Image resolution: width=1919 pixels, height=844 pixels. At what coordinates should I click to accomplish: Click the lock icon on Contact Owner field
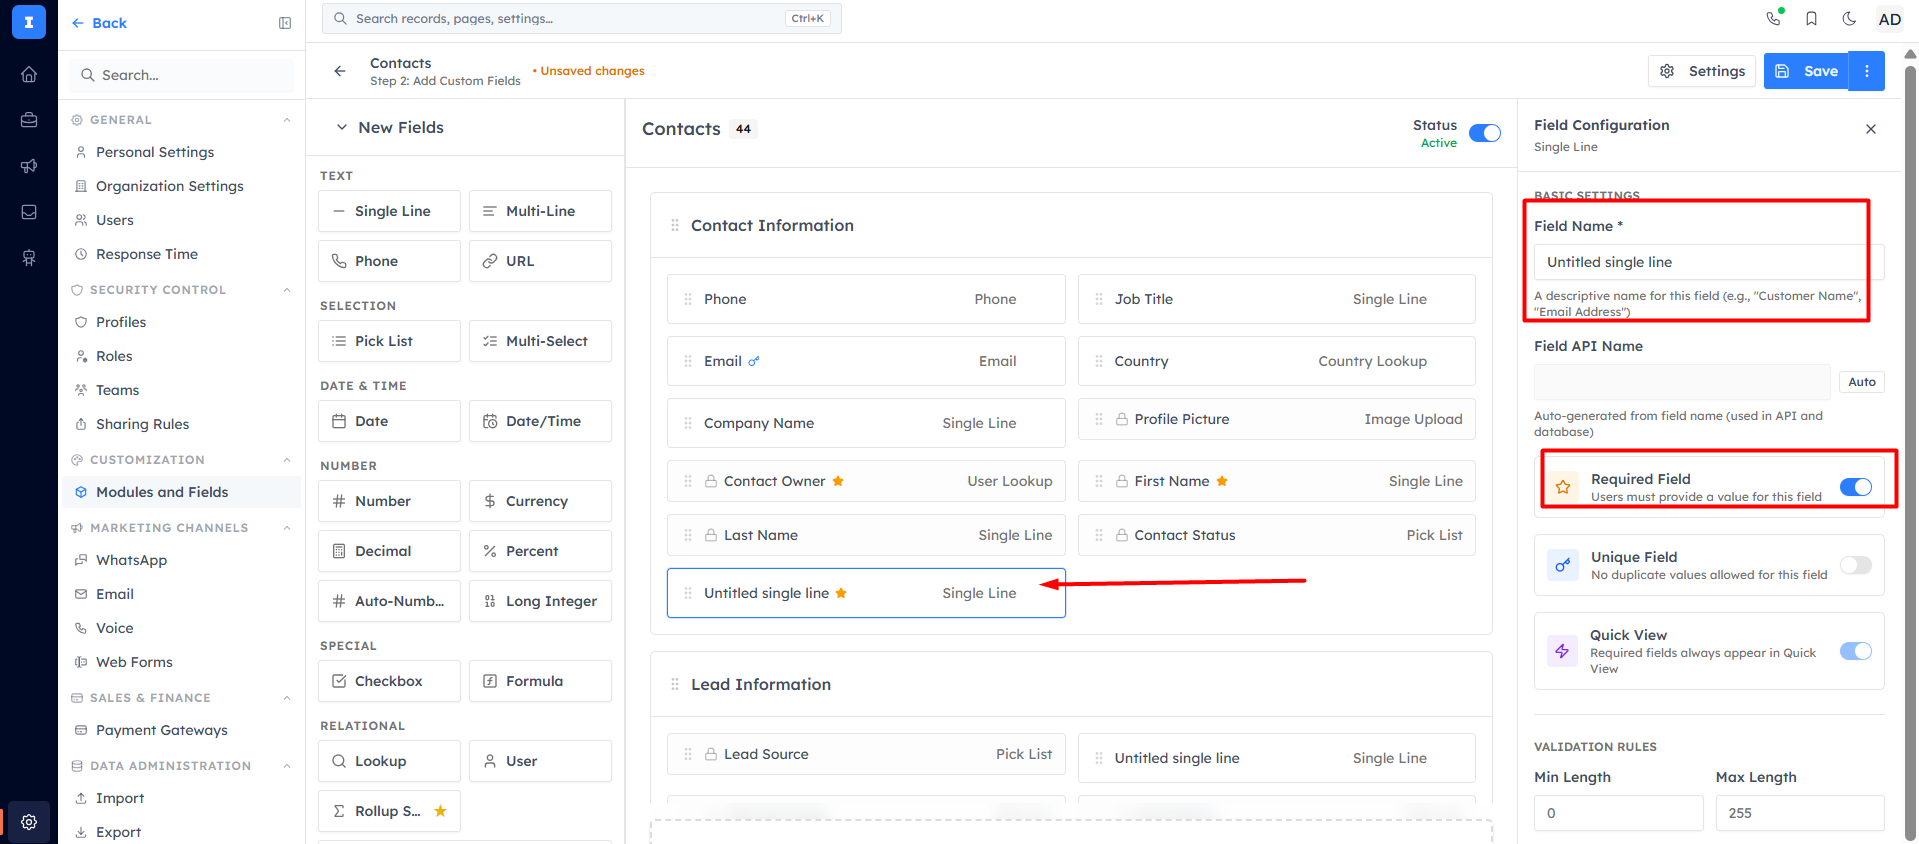[x=711, y=481]
